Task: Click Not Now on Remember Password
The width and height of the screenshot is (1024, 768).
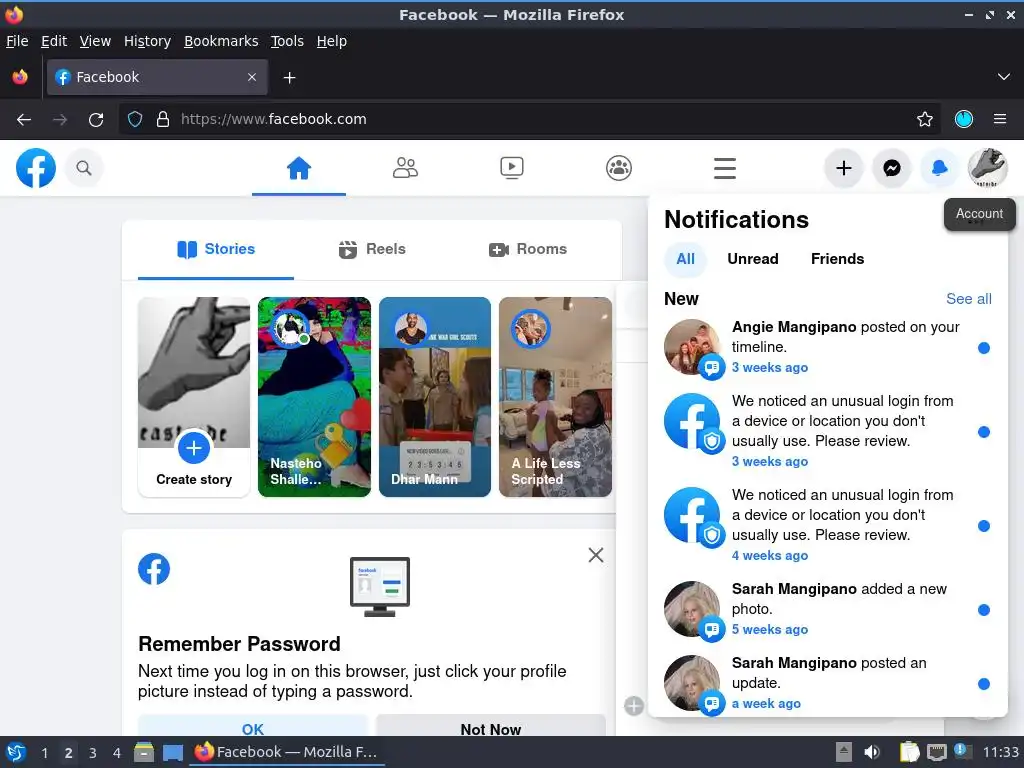Action: tap(490, 726)
